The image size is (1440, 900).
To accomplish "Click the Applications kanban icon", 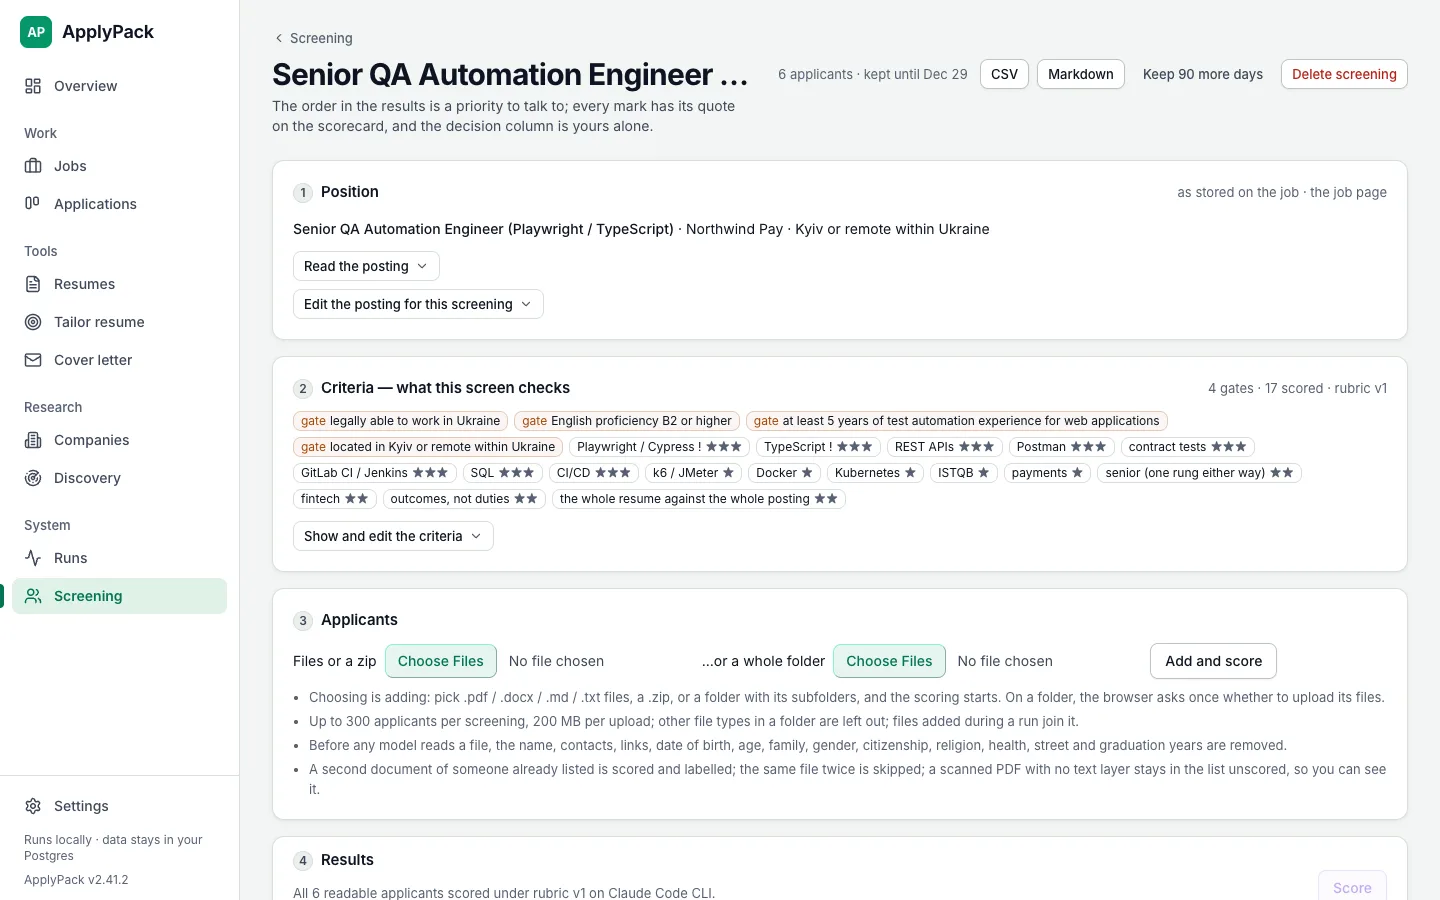I will 33,203.
